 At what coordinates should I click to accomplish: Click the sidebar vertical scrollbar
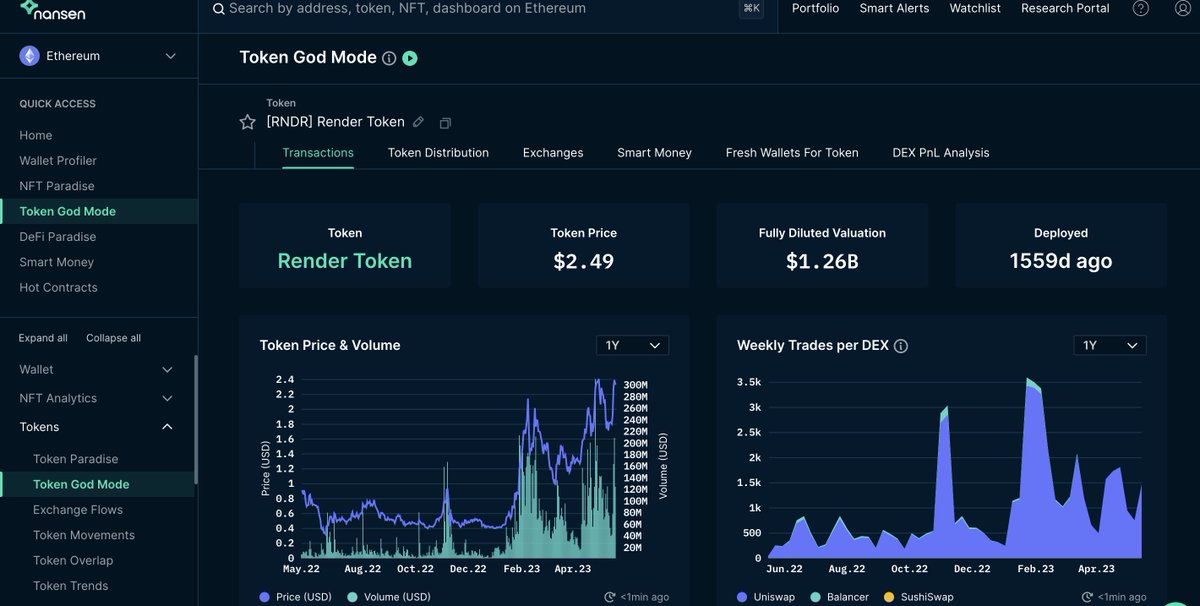(x=195, y=420)
